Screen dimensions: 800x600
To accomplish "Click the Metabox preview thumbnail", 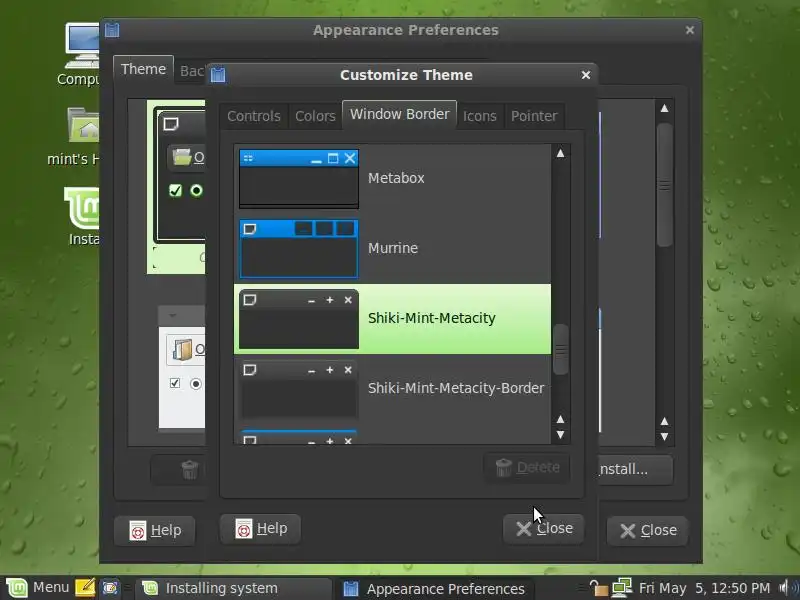I will click(299, 179).
